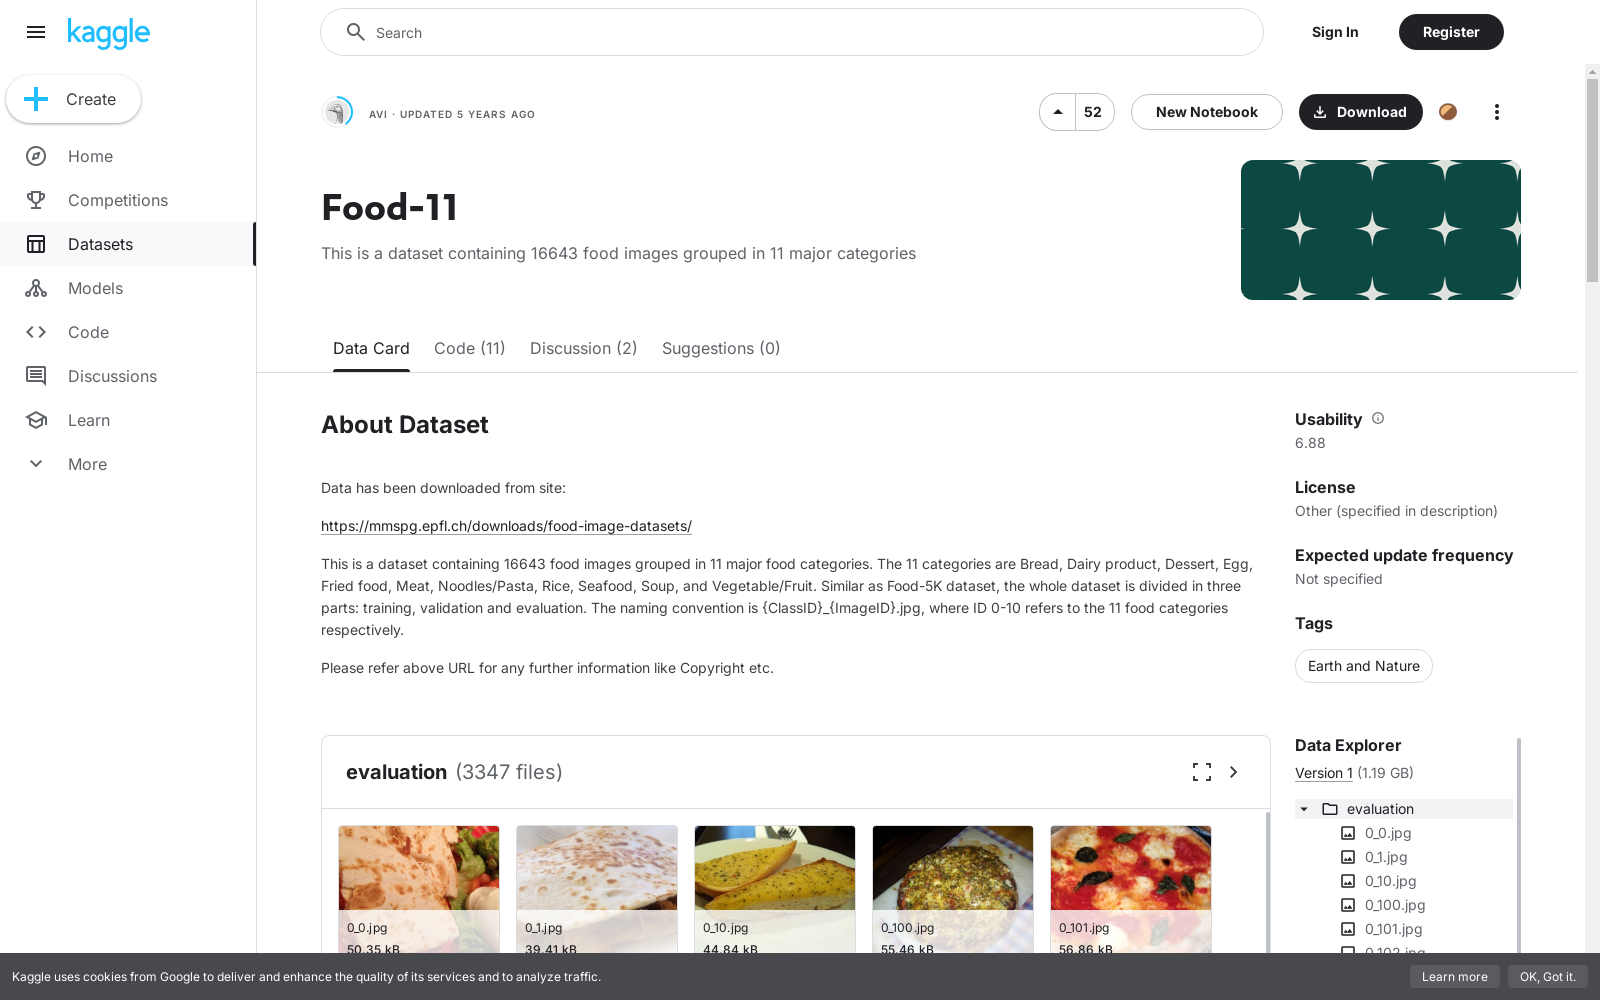
Task: Go to next folder with chevron arrow
Action: coord(1234,772)
